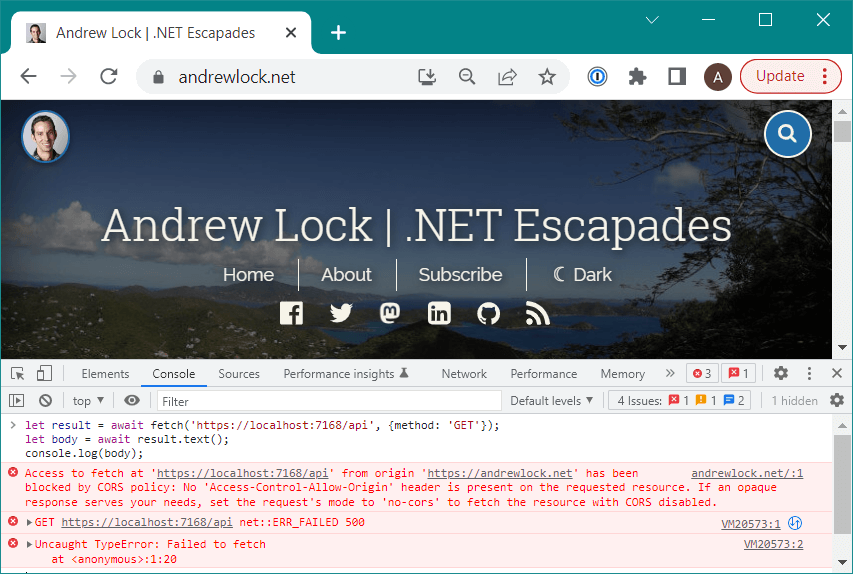Open the site search magnifier button

787,134
